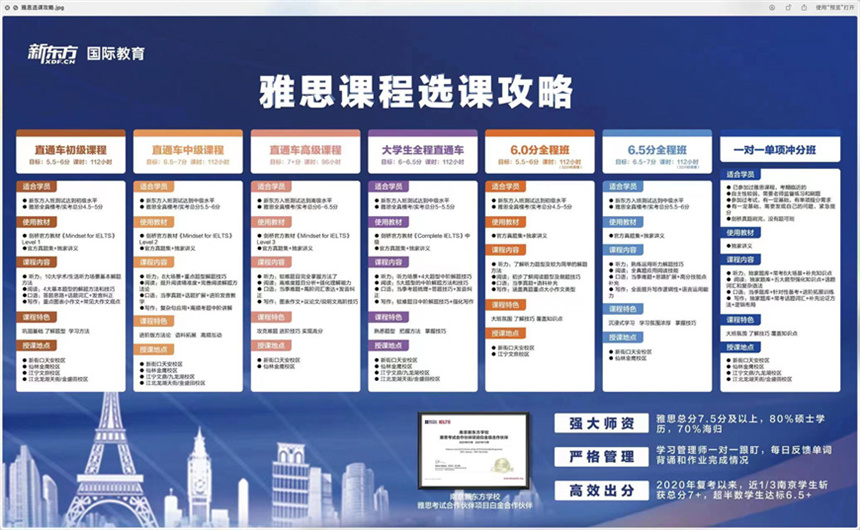Viewport: 860px width, 530px height.
Task: Click the 严格管理 label box
Action: click(x=596, y=457)
